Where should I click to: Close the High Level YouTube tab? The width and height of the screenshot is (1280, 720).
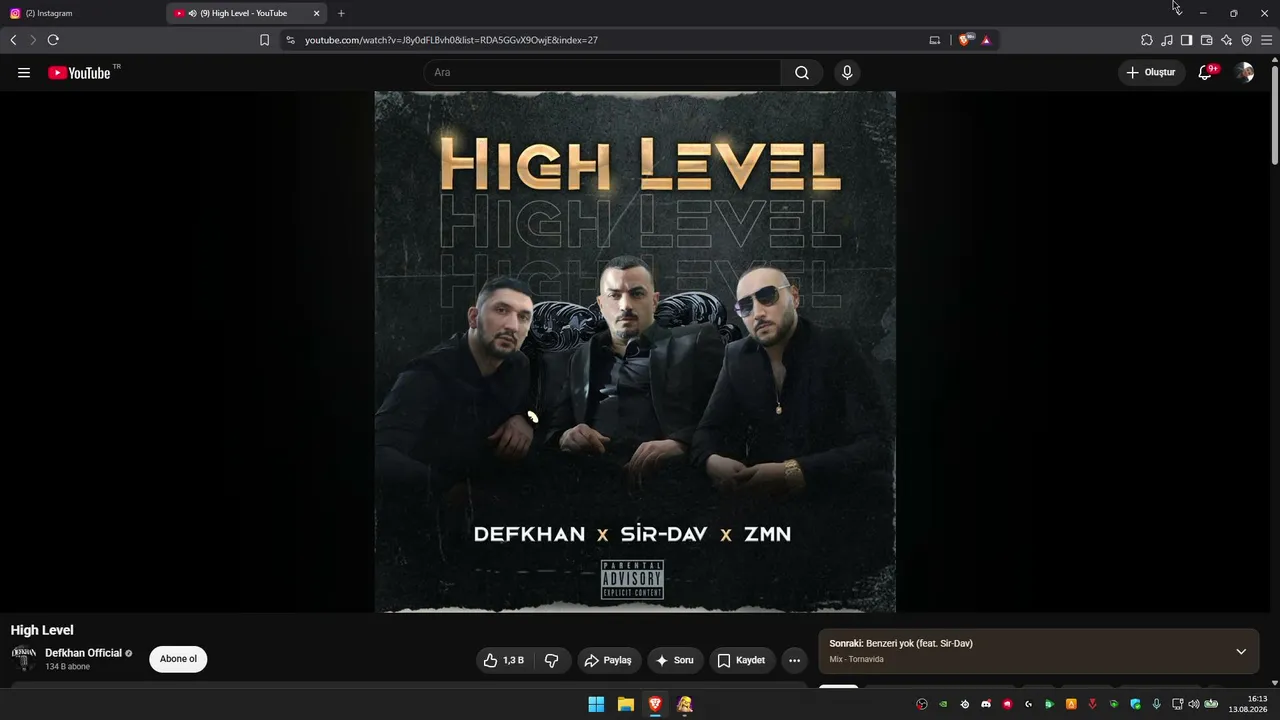tap(317, 13)
